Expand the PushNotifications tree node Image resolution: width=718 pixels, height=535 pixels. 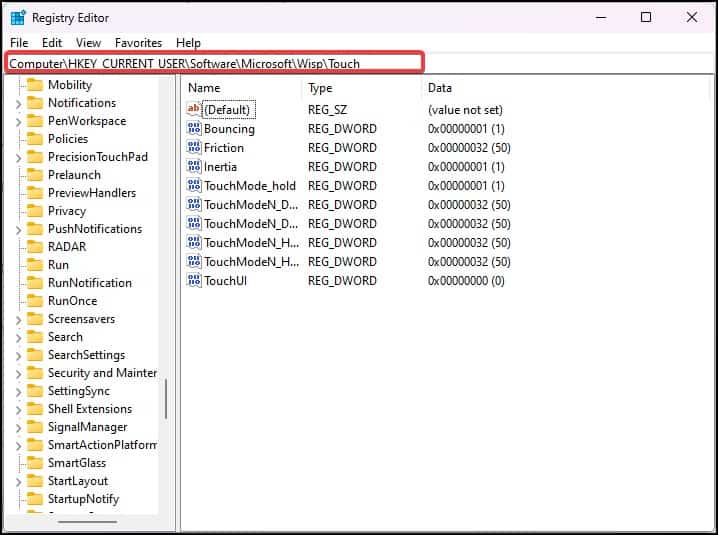pyautogui.click(x=18, y=230)
